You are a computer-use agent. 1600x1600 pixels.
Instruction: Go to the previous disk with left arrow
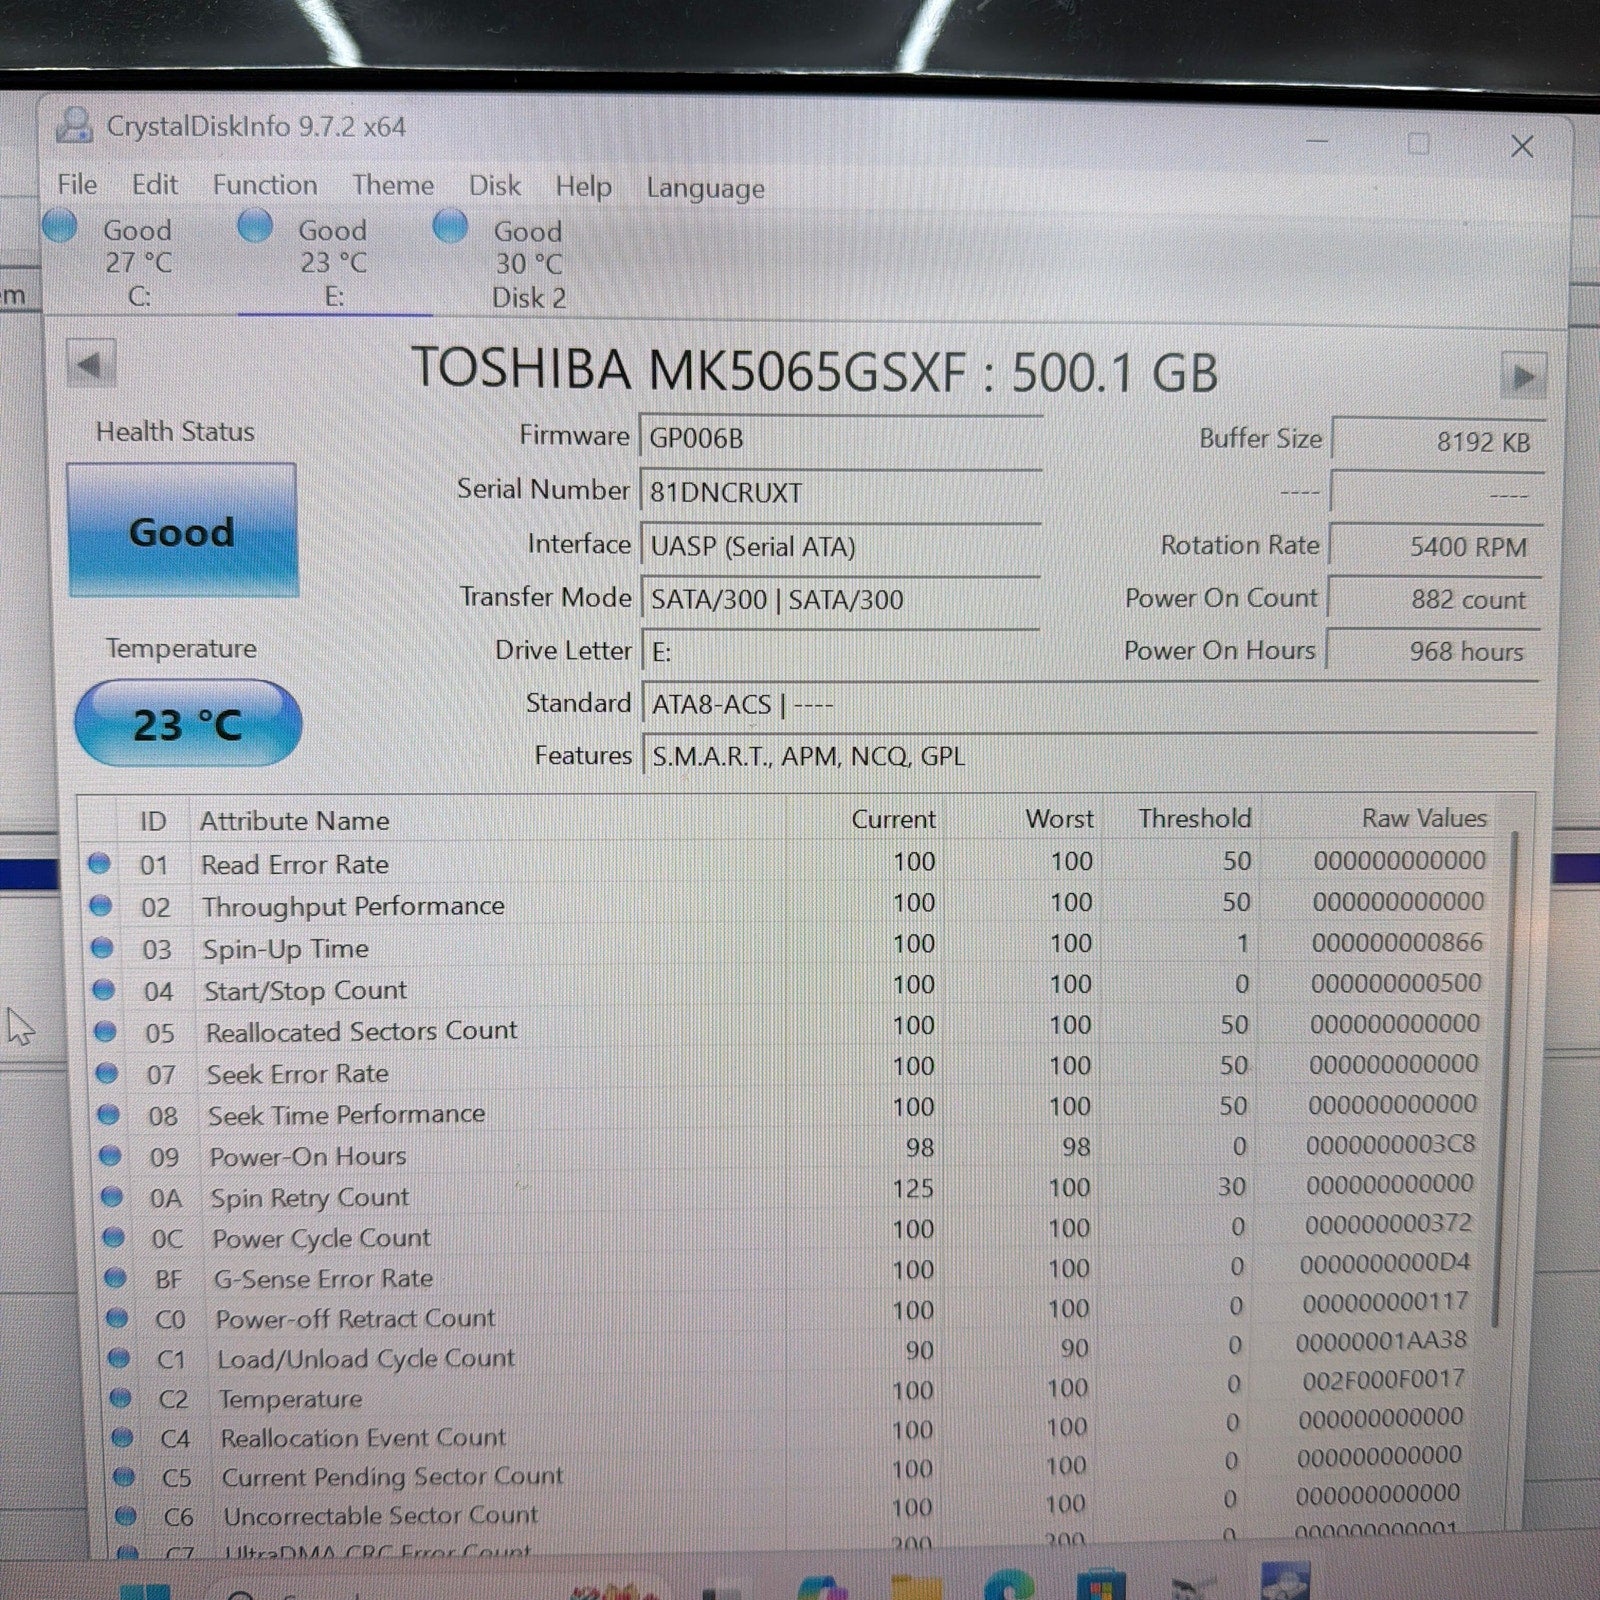(x=91, y=365)
